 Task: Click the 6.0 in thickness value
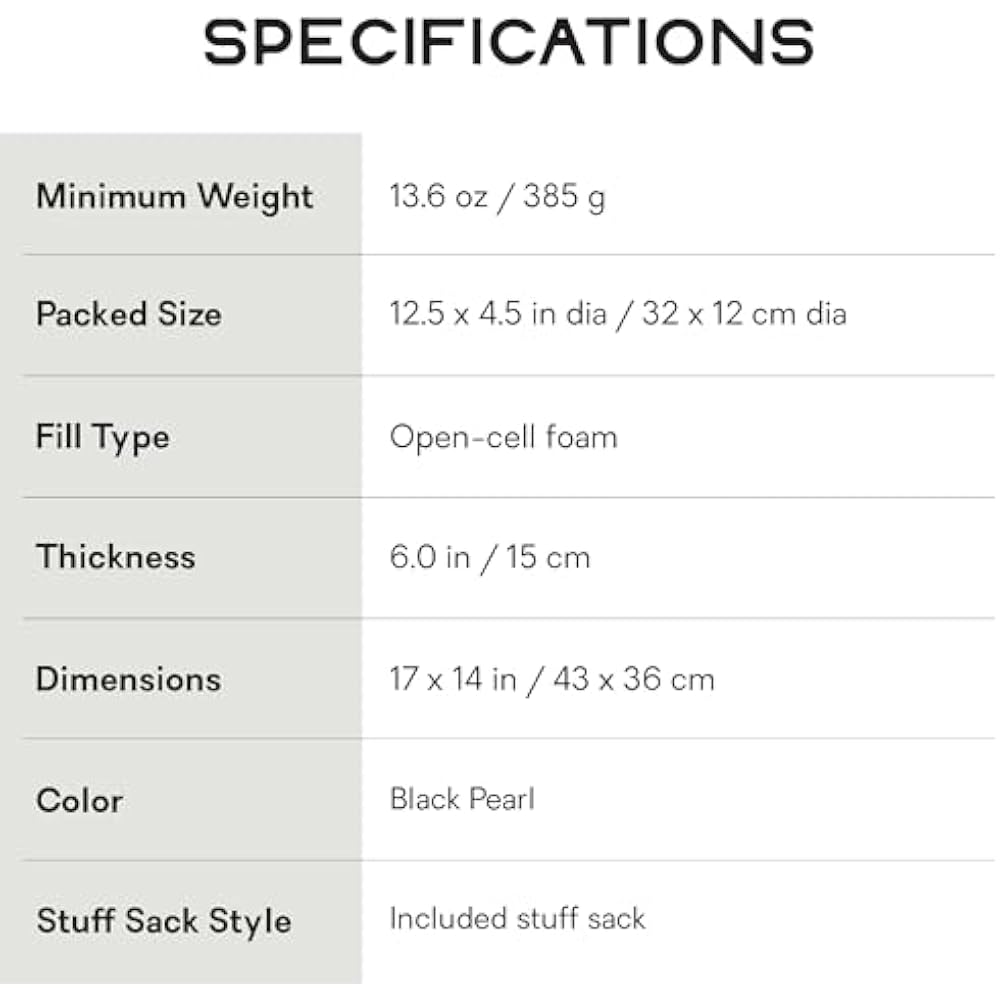(429, 557)
